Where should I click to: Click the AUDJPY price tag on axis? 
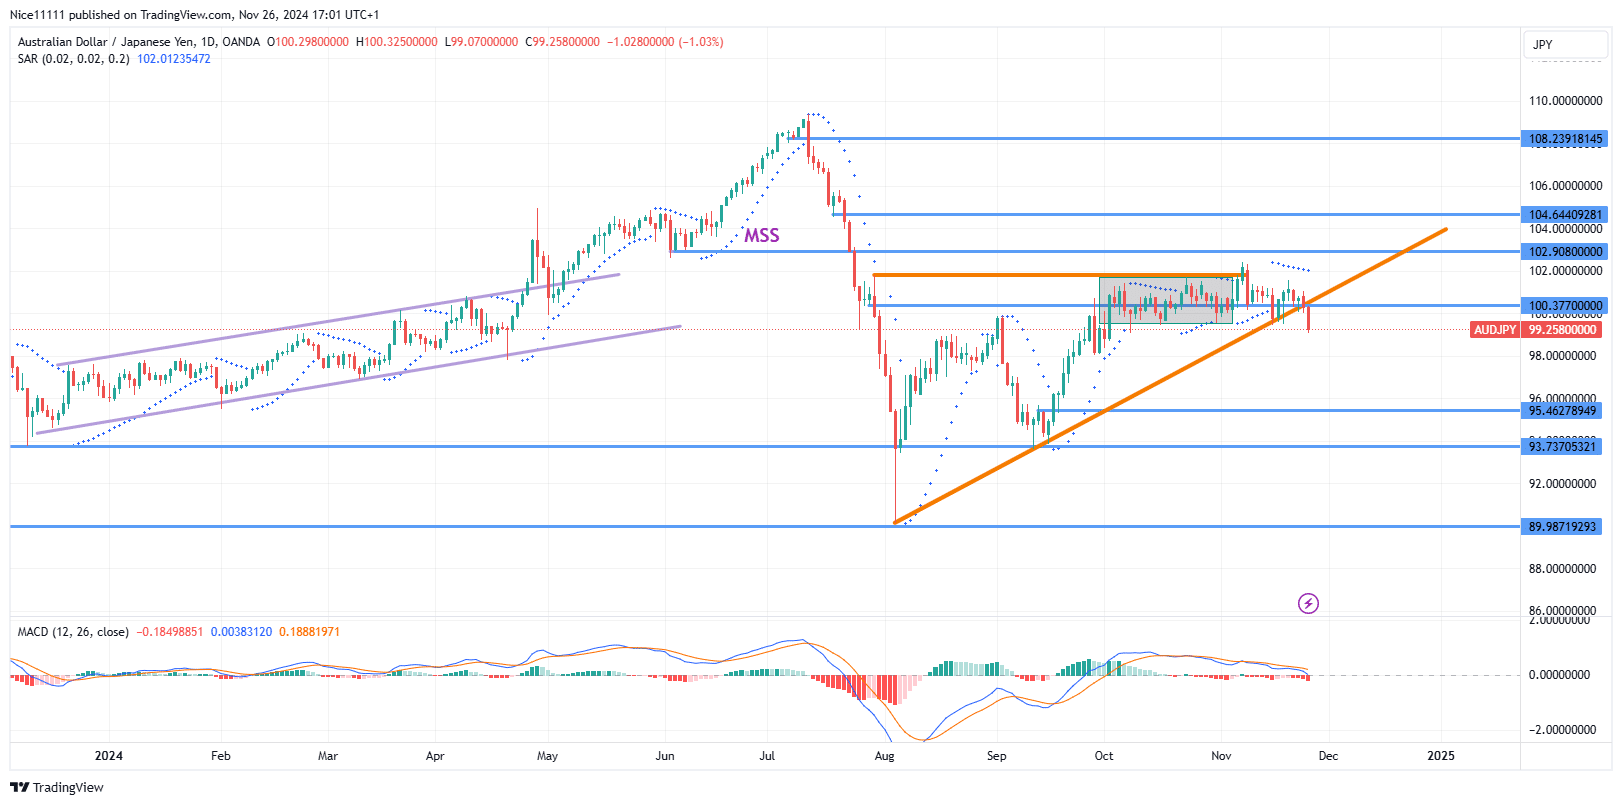coord(1495,330)
